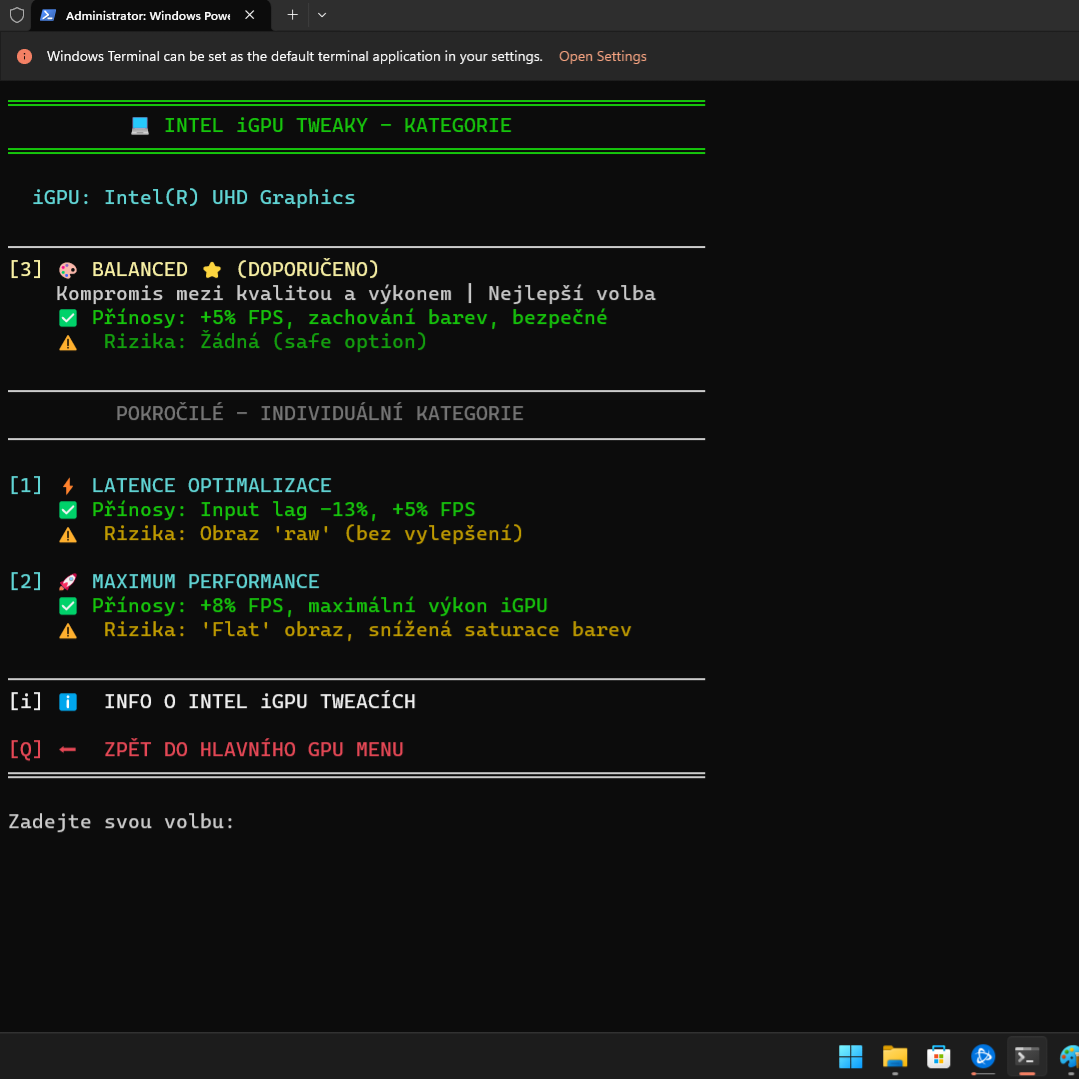
Task: Click the administrator shield icon in title bar
Action: (16, 15)
